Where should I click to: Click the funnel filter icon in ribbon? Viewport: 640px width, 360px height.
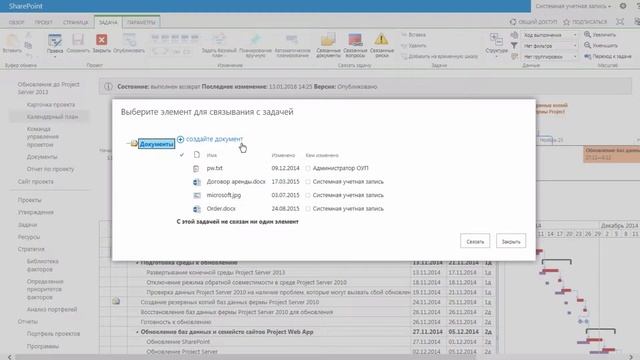pyautogui.click(x=514, y=46)
